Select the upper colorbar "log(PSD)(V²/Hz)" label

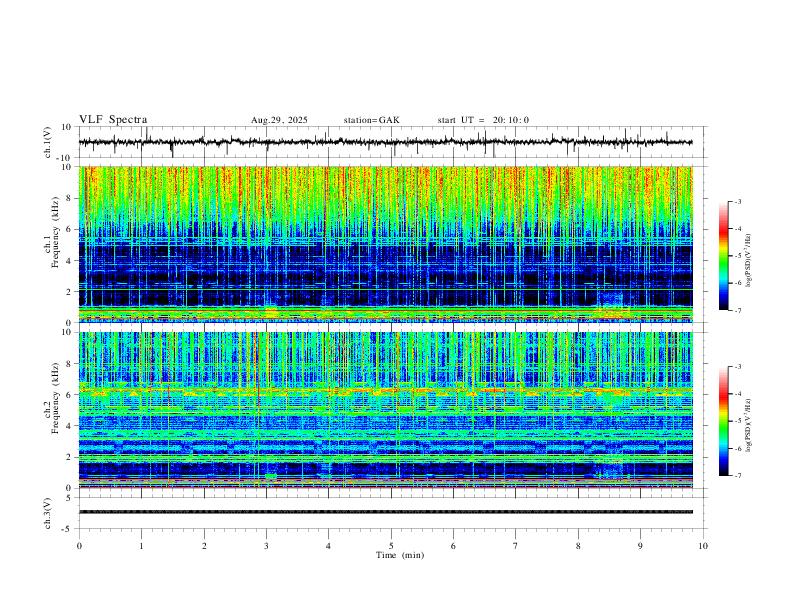[x=749, y=260]
